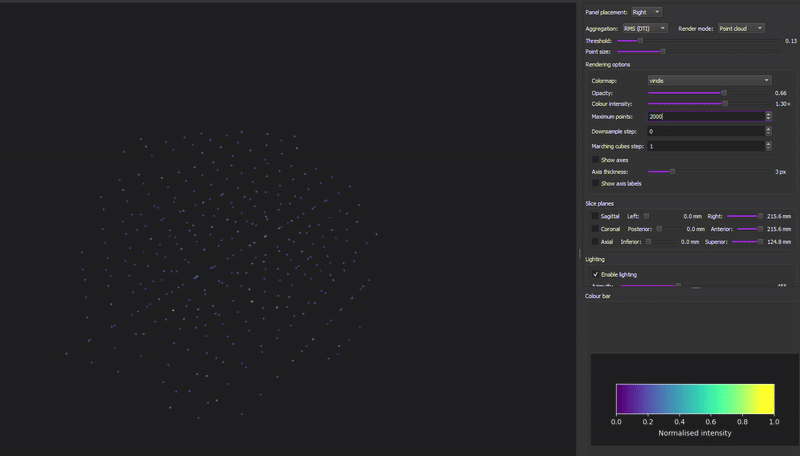Enable the Sagittal slice plane checkbox
800x456 pixels.
pos(596,216)
